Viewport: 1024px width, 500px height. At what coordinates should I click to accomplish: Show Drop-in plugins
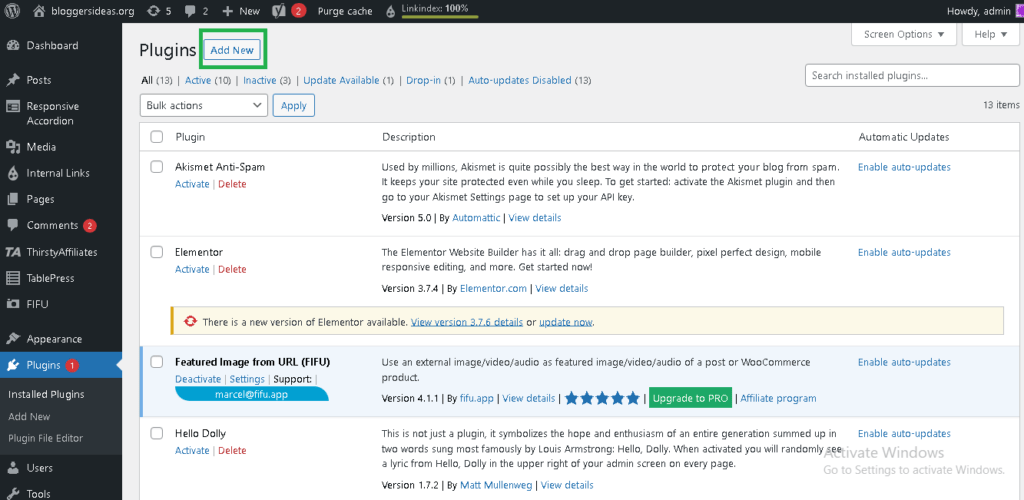[x=424, y=80]
